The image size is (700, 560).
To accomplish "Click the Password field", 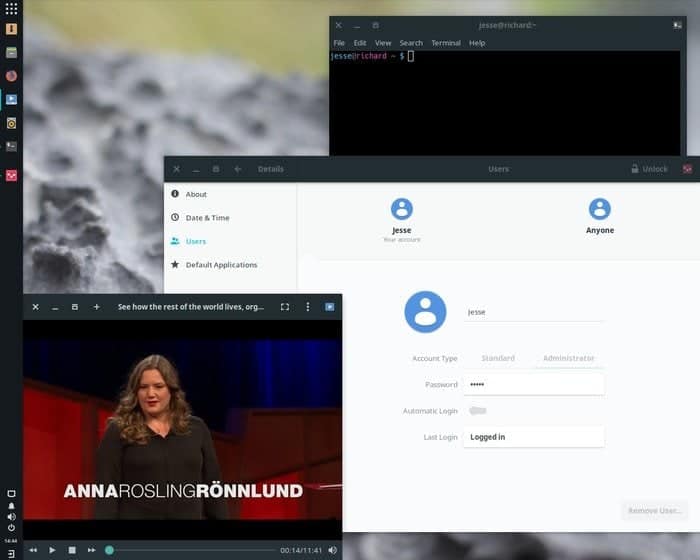I will pos(533,385).
